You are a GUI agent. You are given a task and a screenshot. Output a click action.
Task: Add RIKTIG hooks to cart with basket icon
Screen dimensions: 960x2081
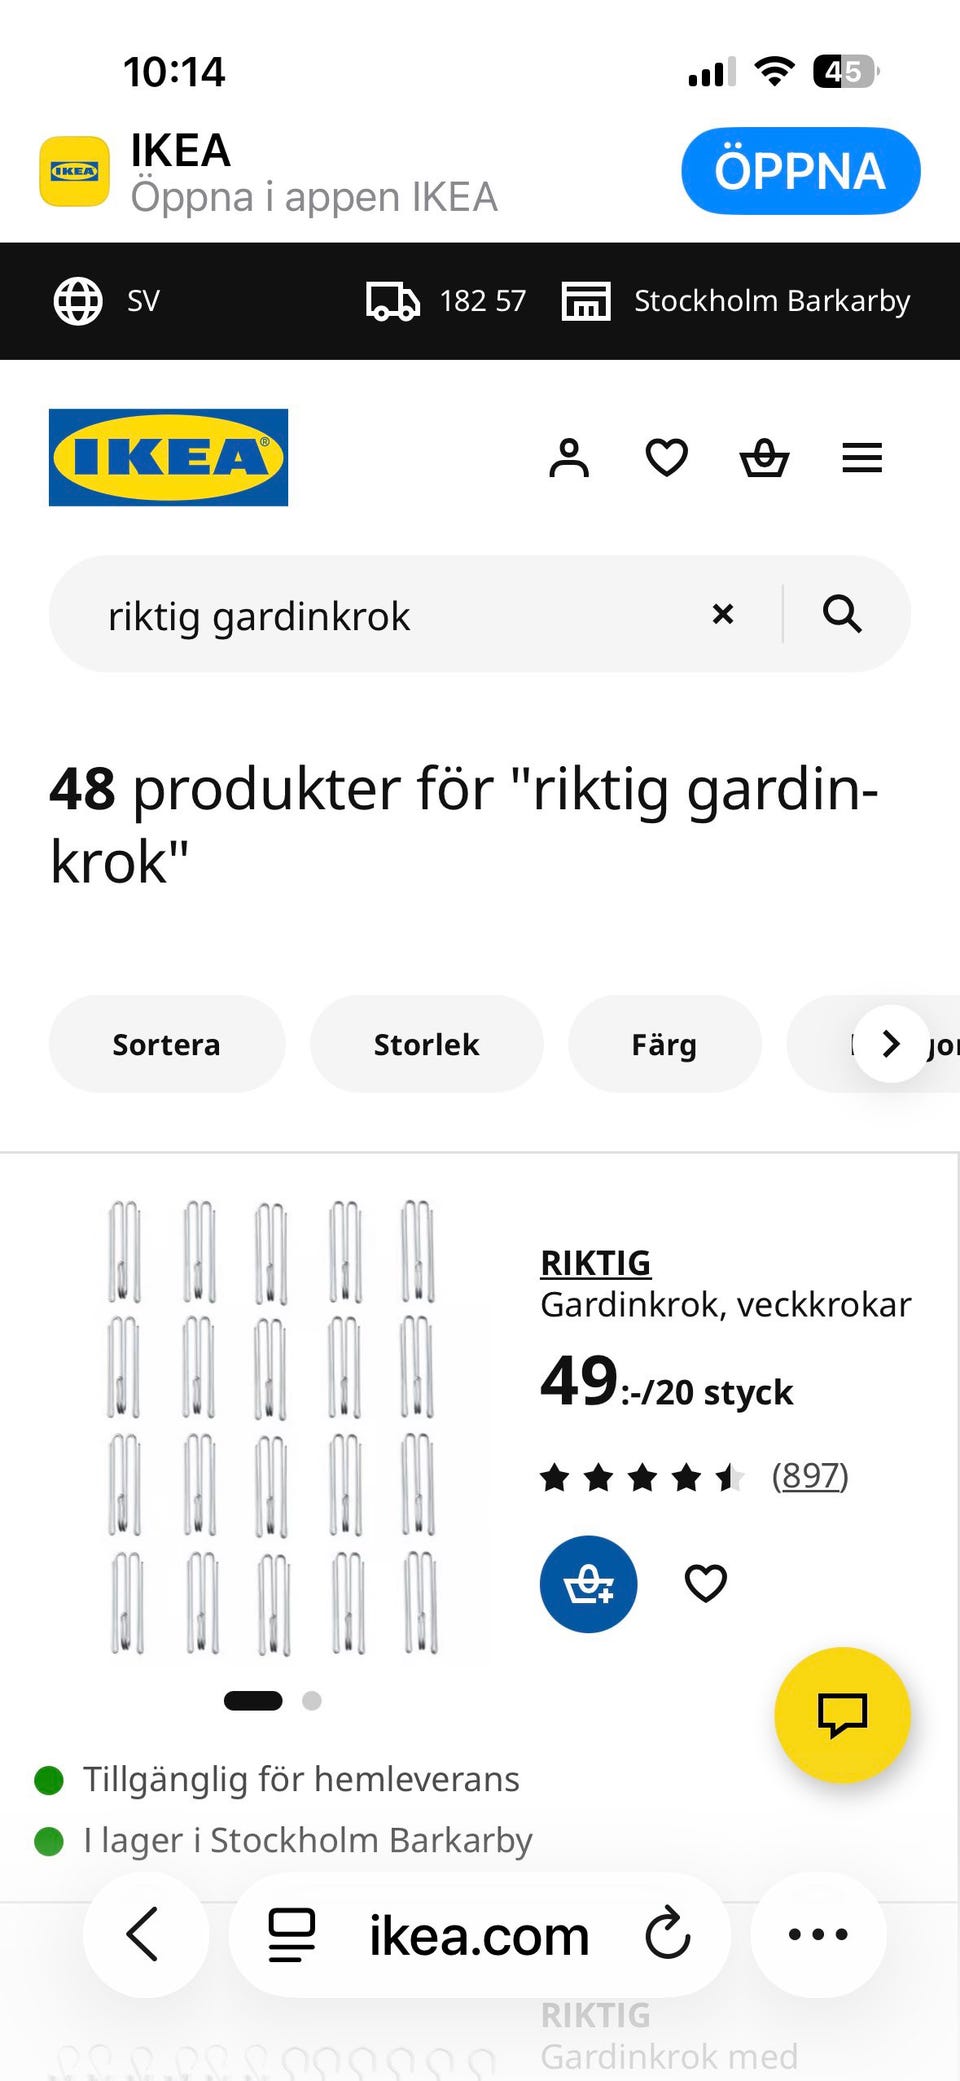588,1584
